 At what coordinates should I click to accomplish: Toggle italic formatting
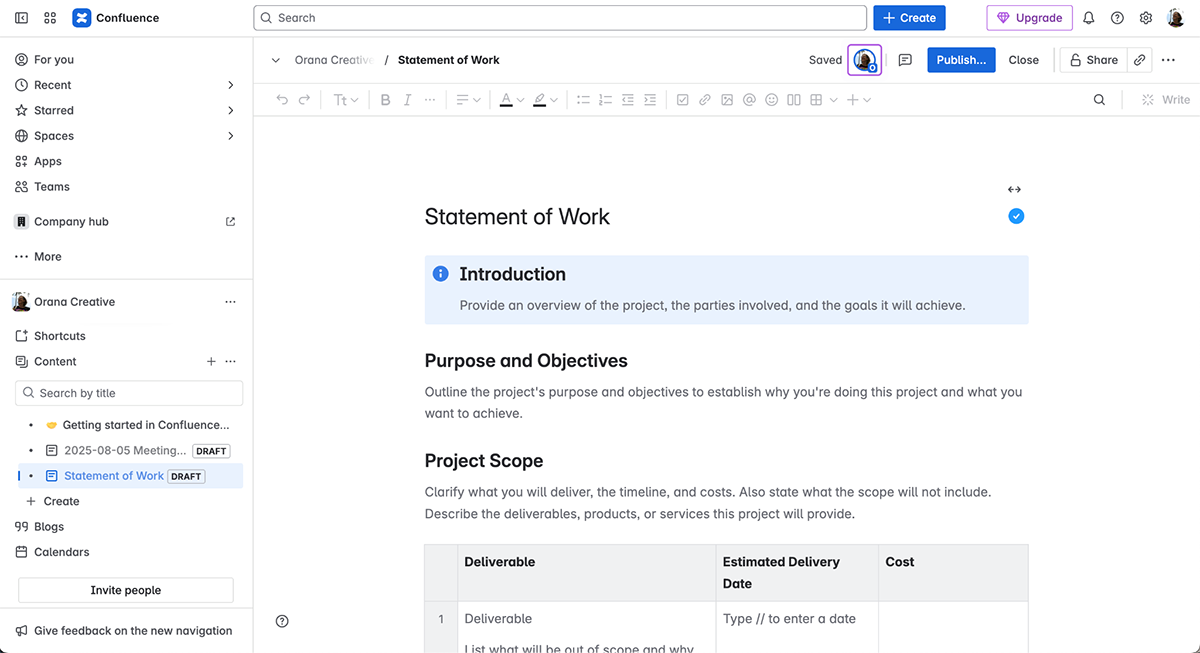[x=407, y=99]
